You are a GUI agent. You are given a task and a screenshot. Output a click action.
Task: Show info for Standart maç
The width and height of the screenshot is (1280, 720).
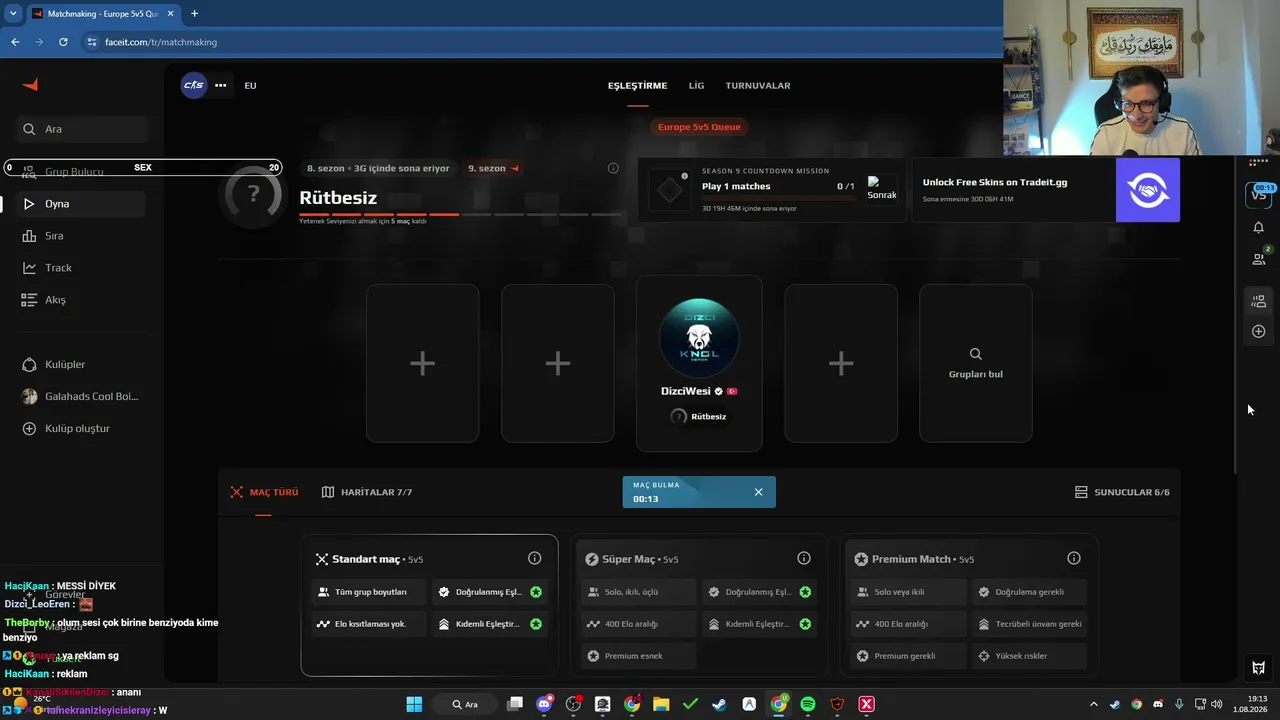(534, 558)
